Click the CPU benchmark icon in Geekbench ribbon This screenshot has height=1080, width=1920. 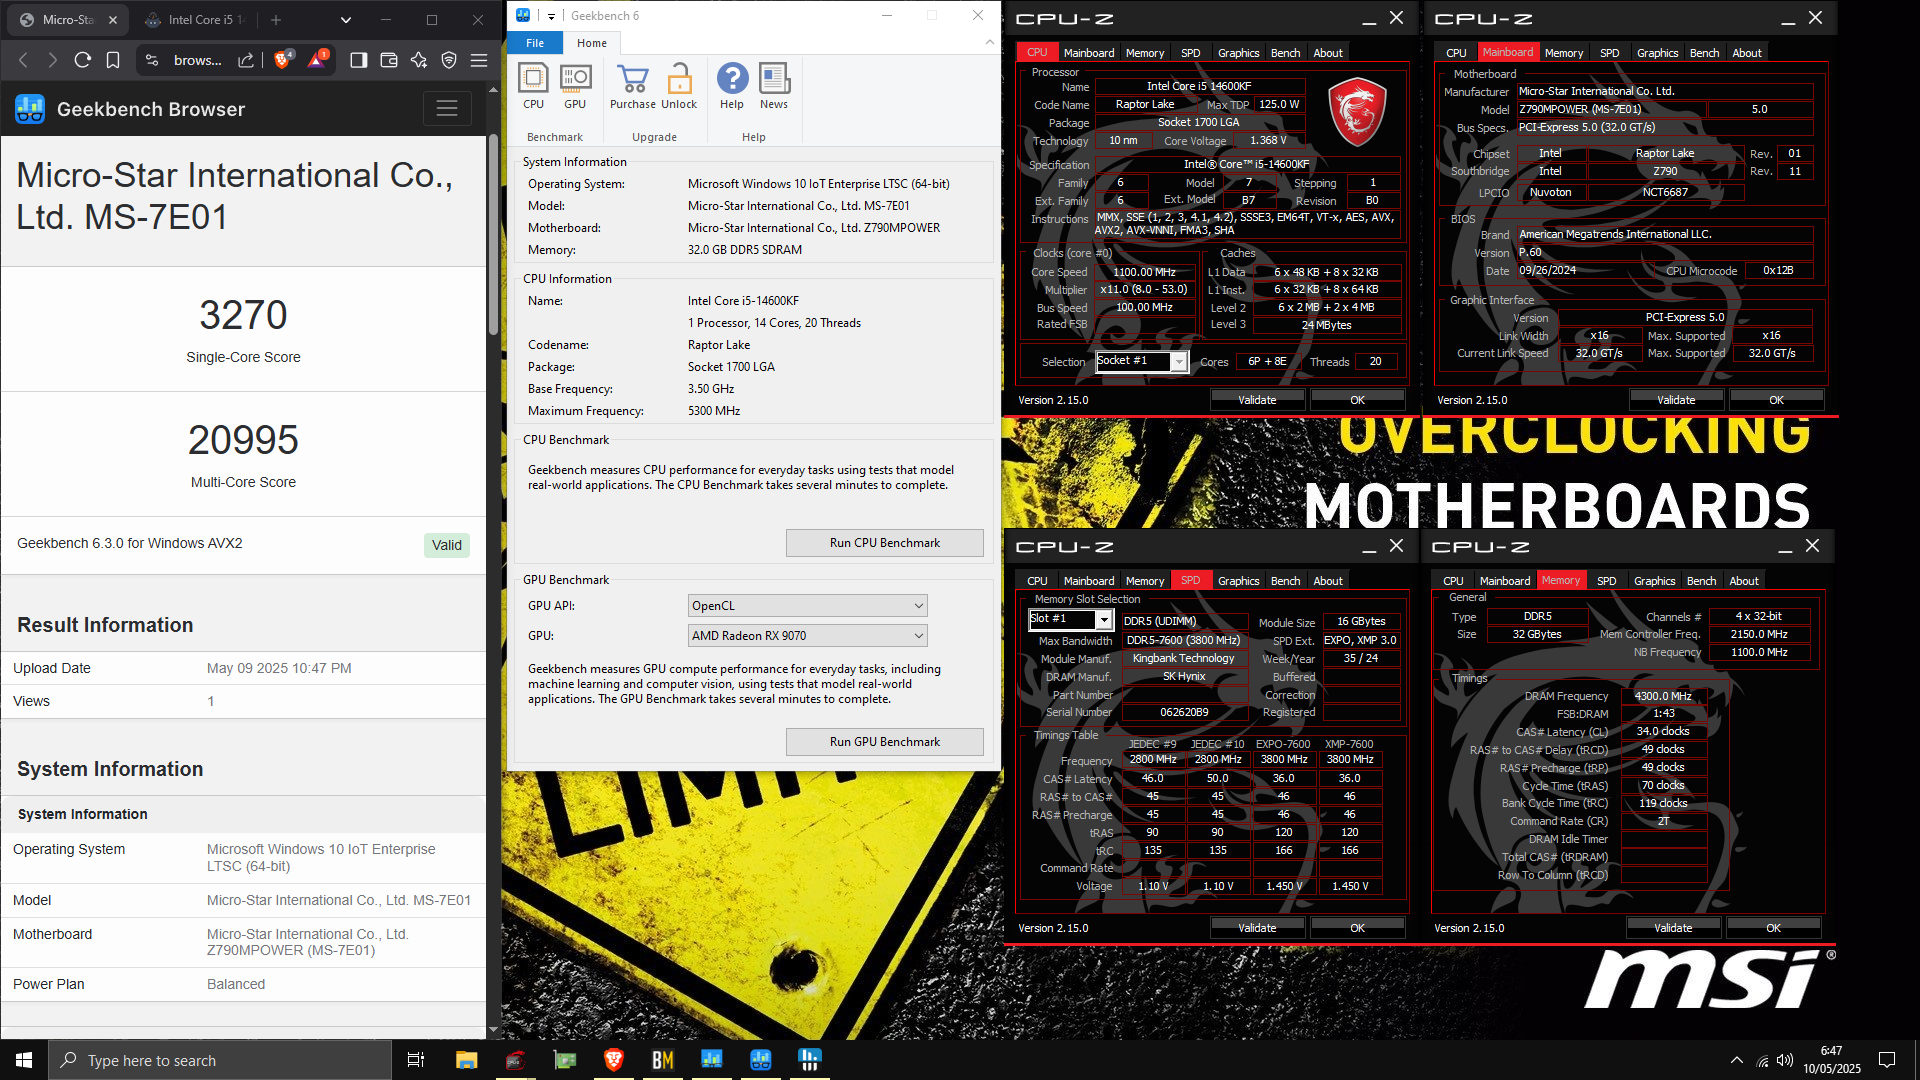pyautogui.click(x=533, y=86)
